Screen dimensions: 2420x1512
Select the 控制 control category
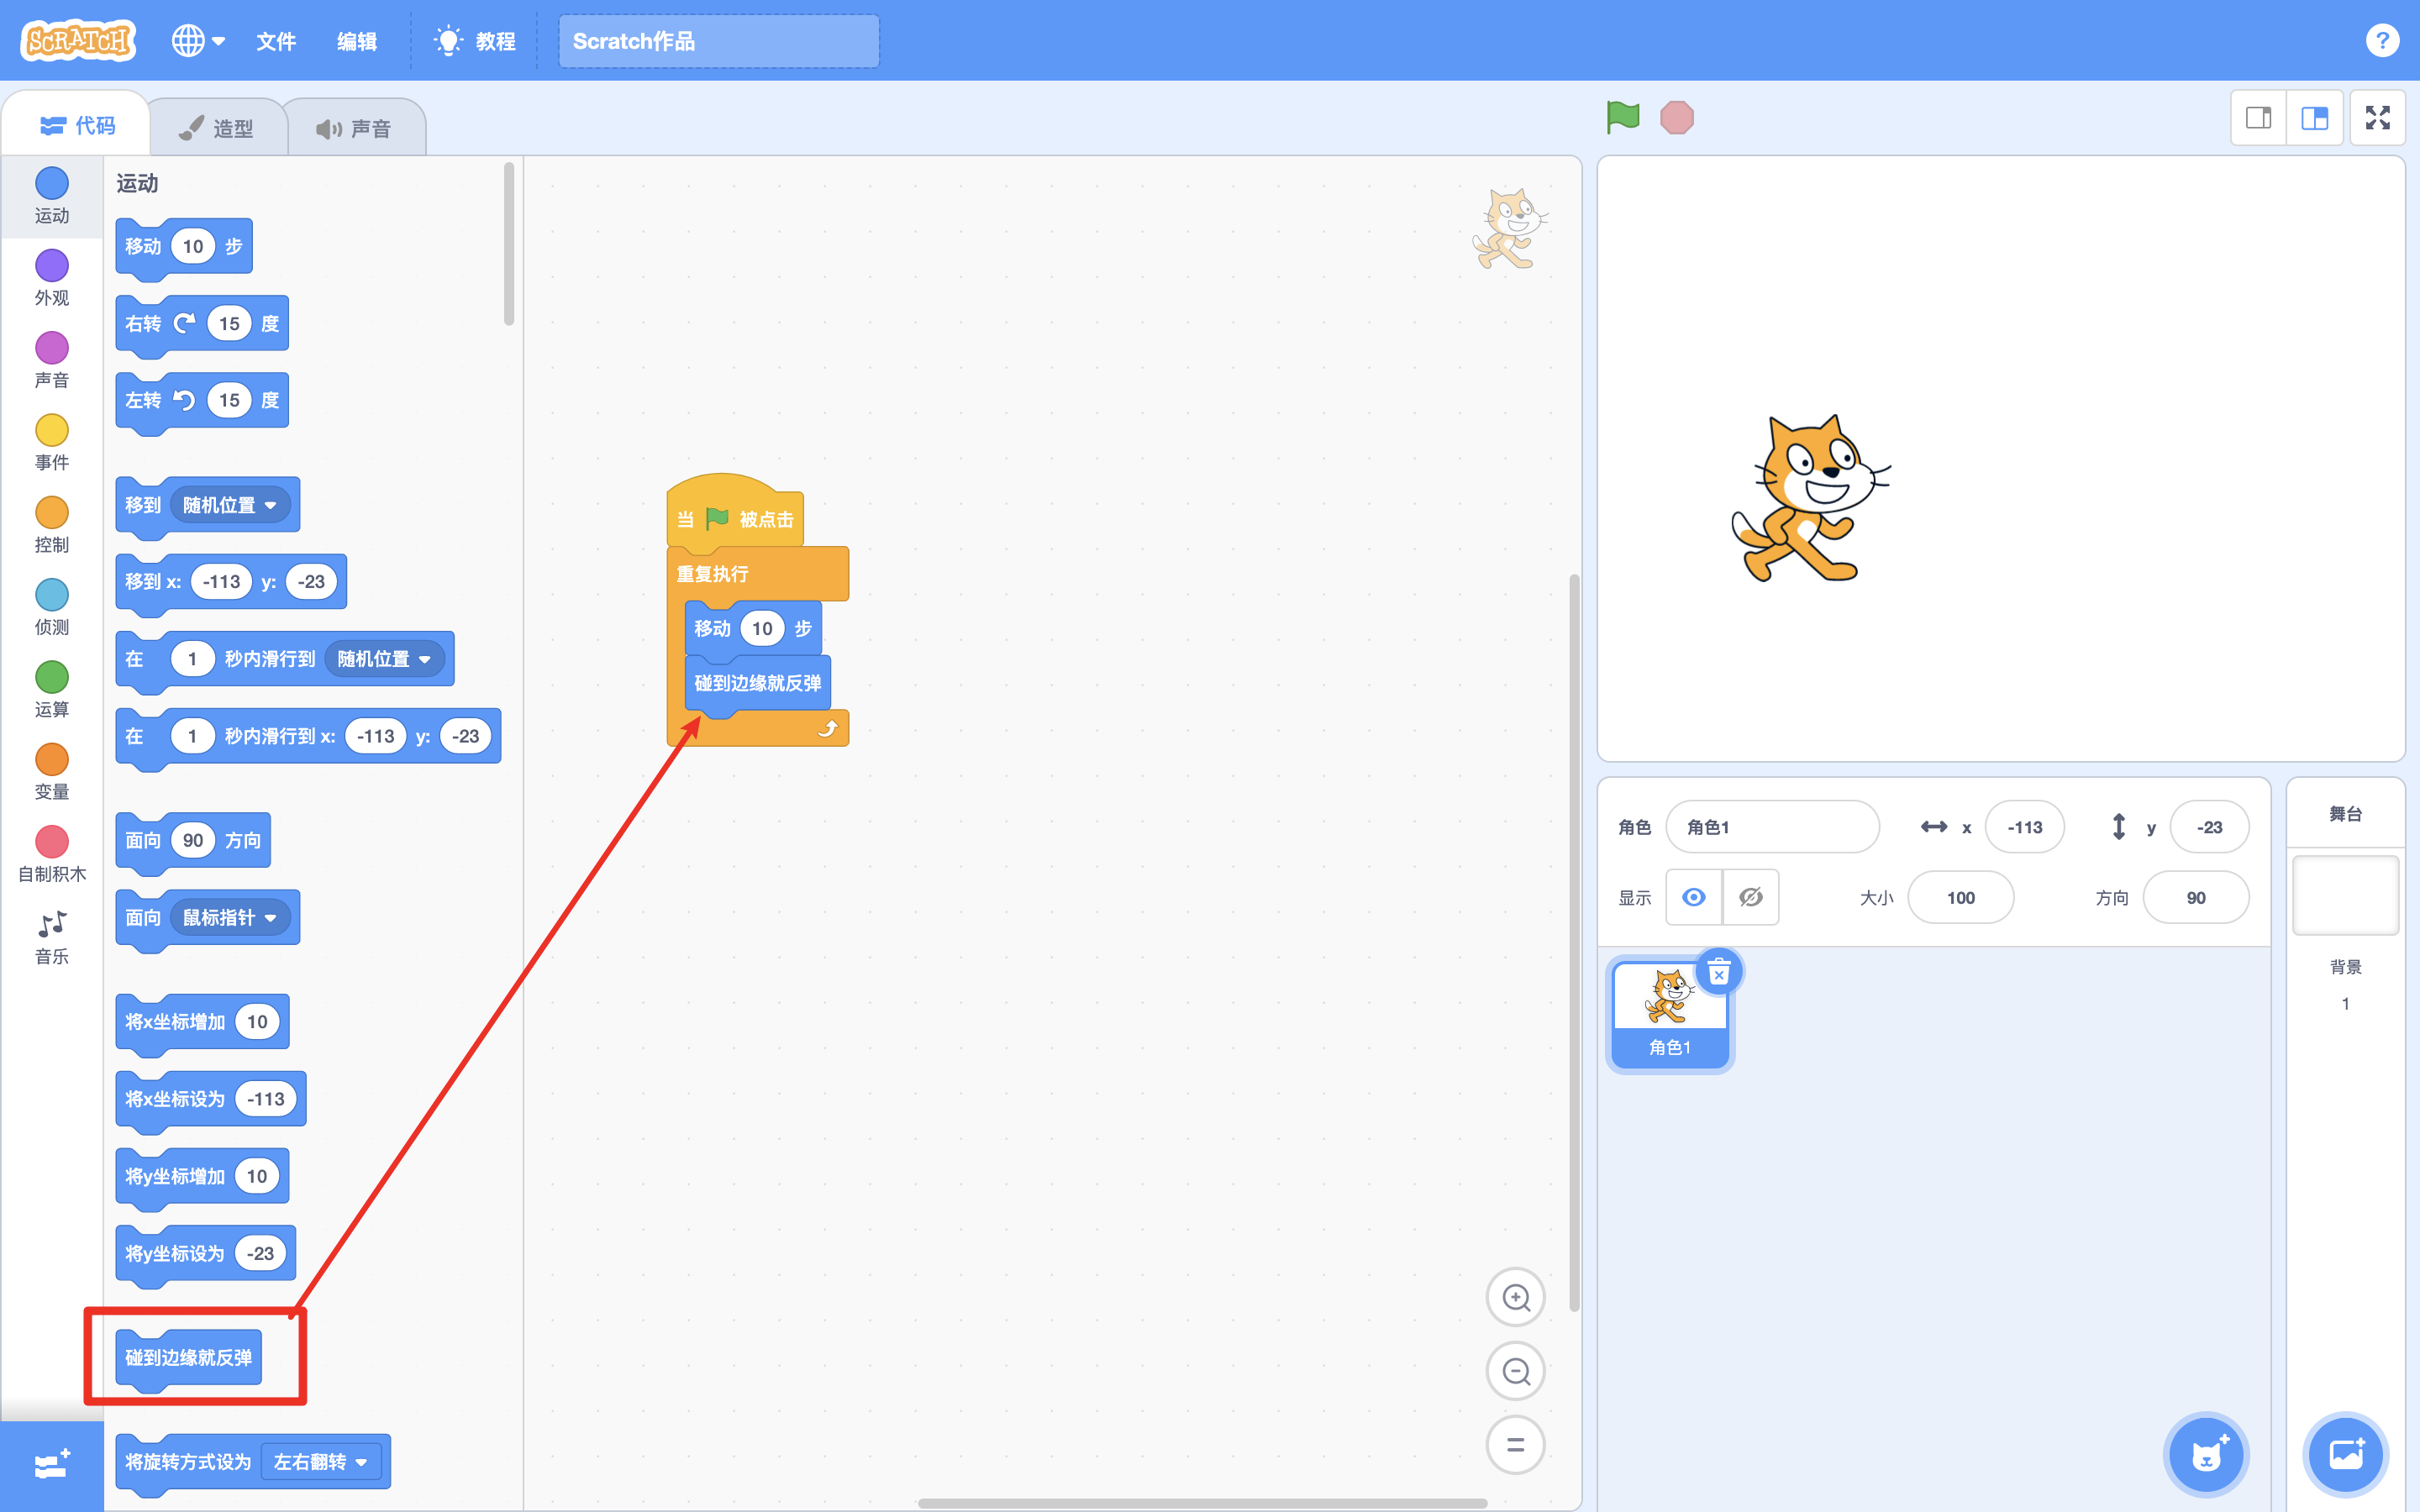pos(52,525)
